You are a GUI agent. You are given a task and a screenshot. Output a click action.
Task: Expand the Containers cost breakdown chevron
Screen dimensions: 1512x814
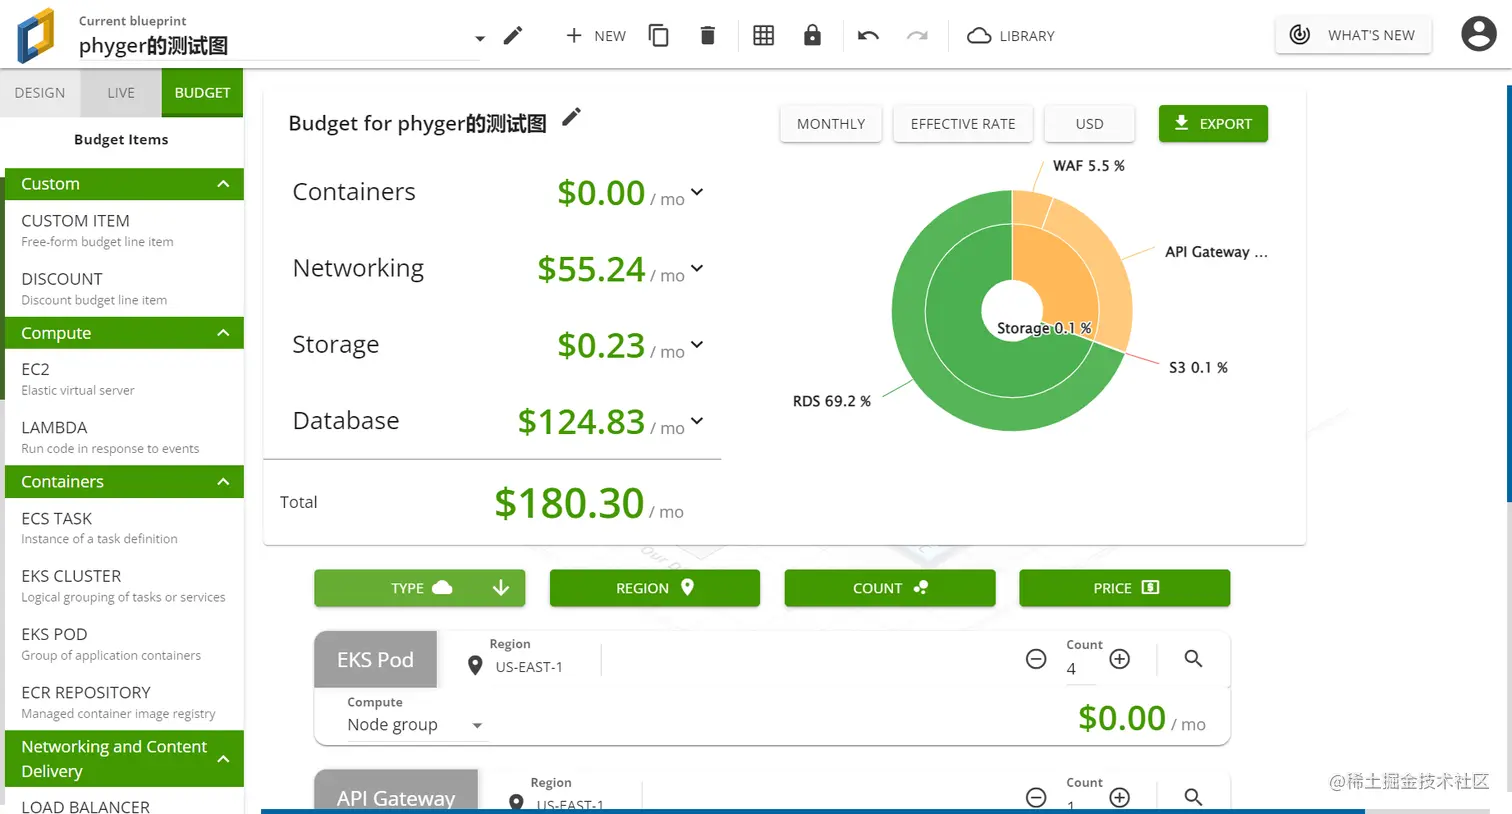point(697,192)
